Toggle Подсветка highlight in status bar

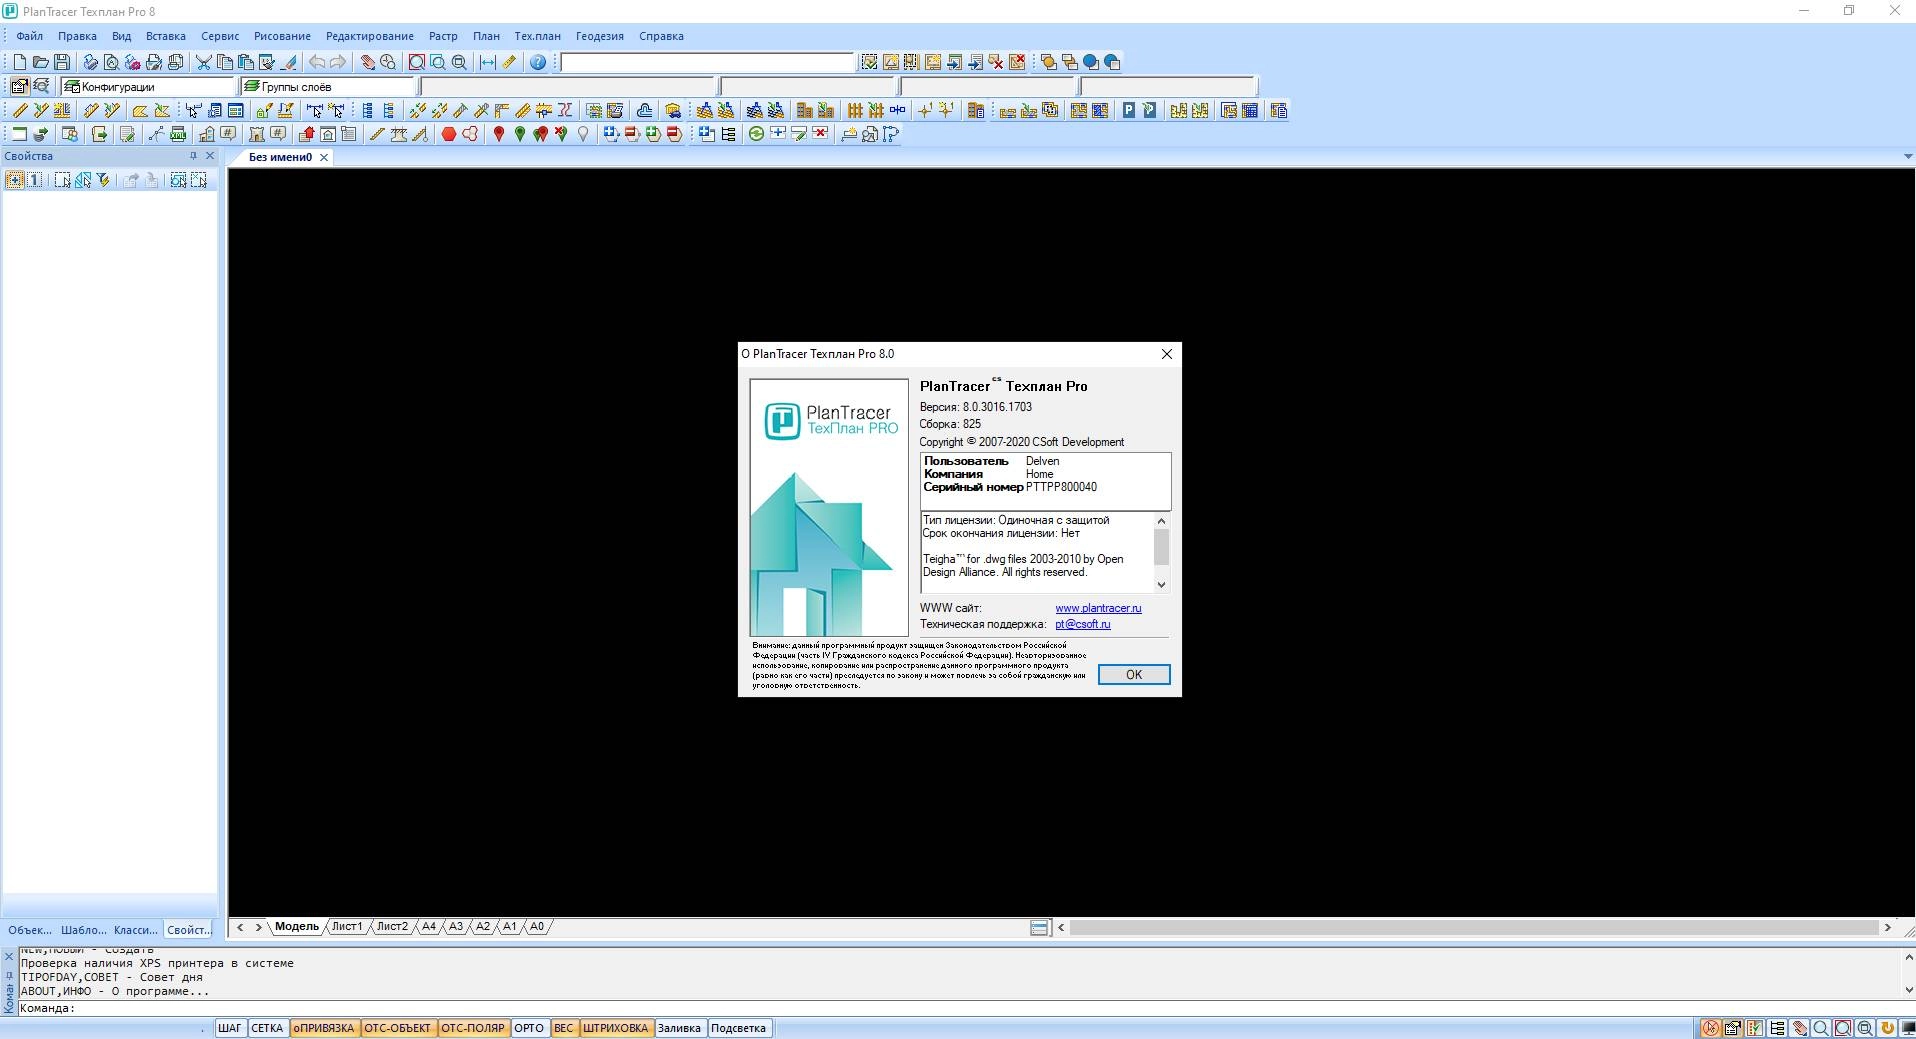(738, 1028)
